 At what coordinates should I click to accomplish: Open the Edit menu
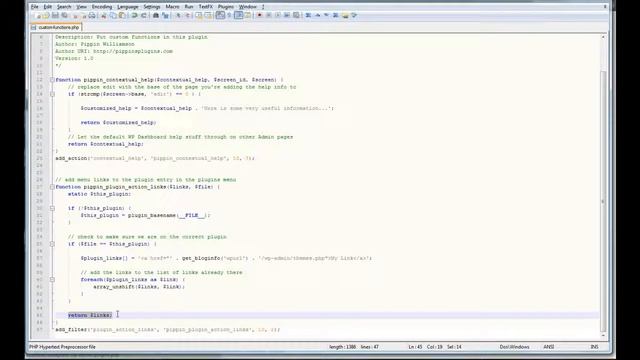click(x=48, y=7)
